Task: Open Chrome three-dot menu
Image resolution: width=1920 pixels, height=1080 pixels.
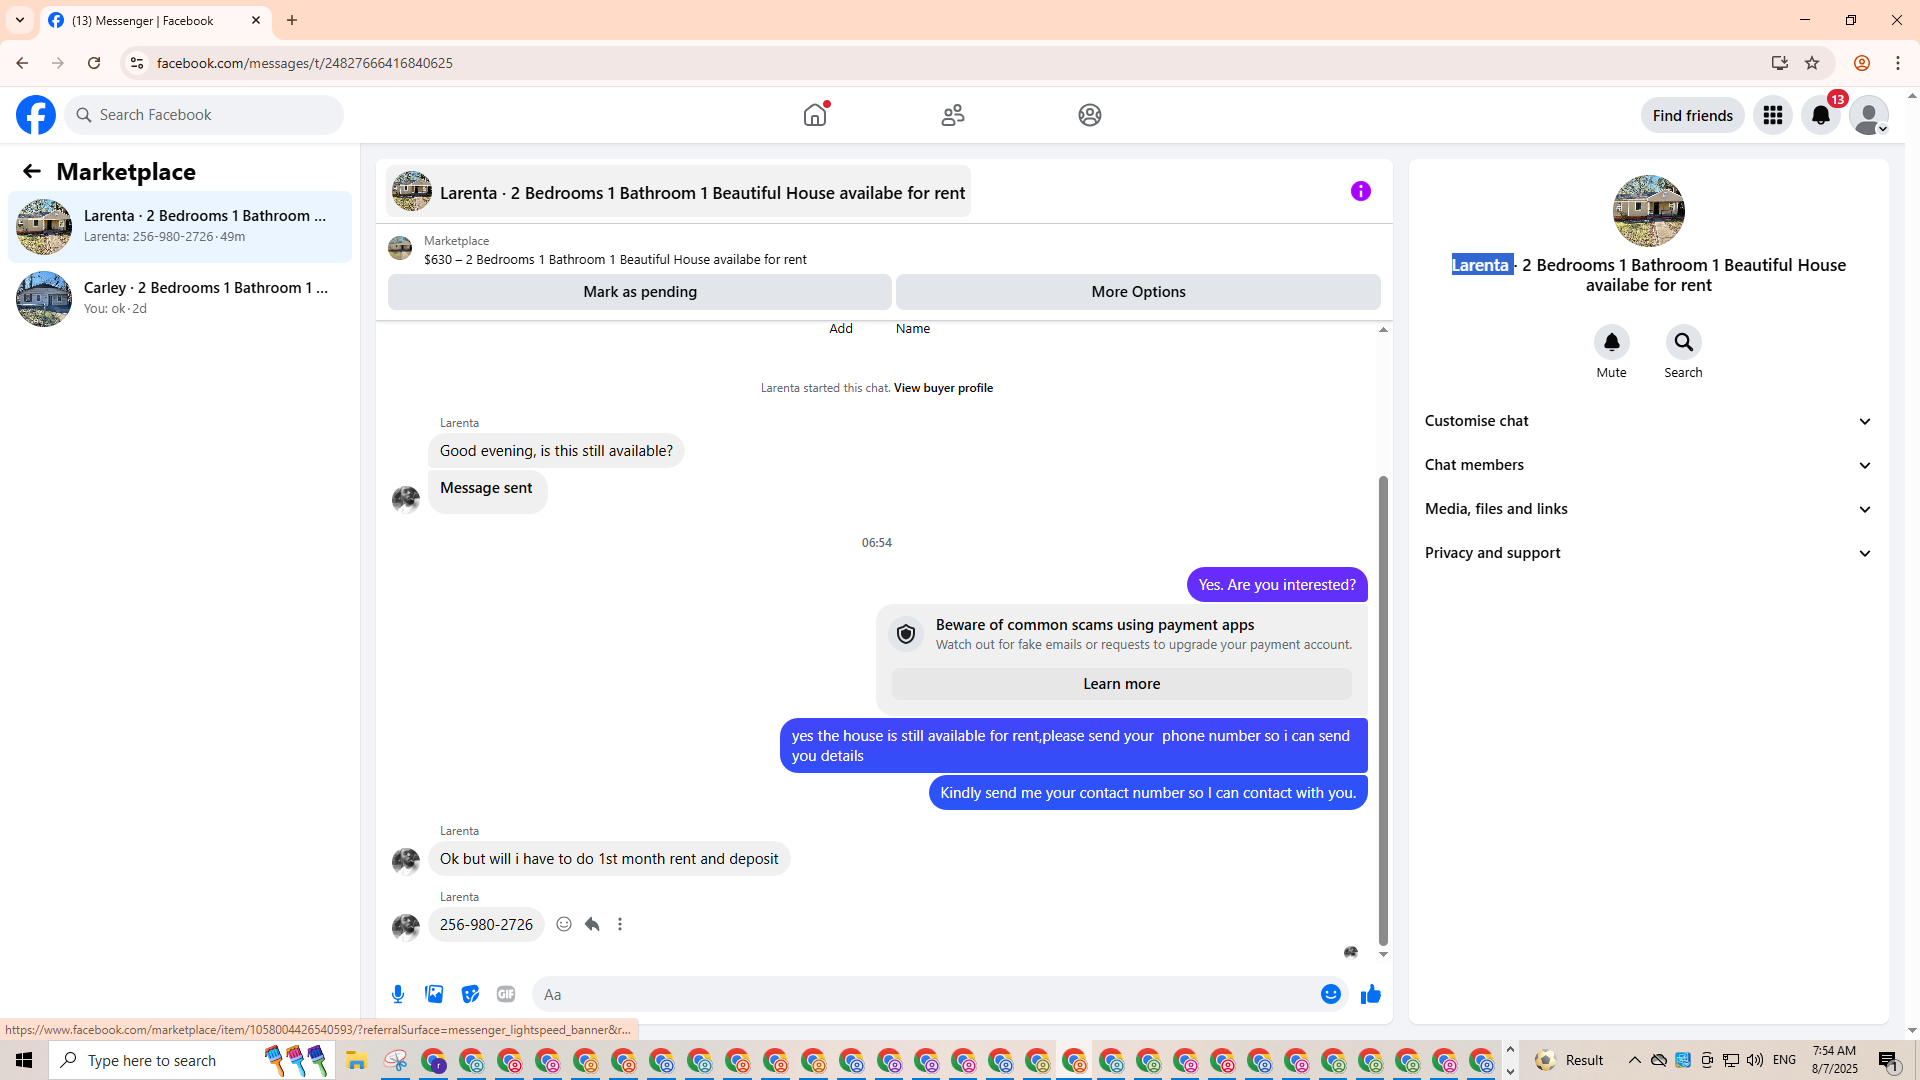Action: [x=1898, y=63]
